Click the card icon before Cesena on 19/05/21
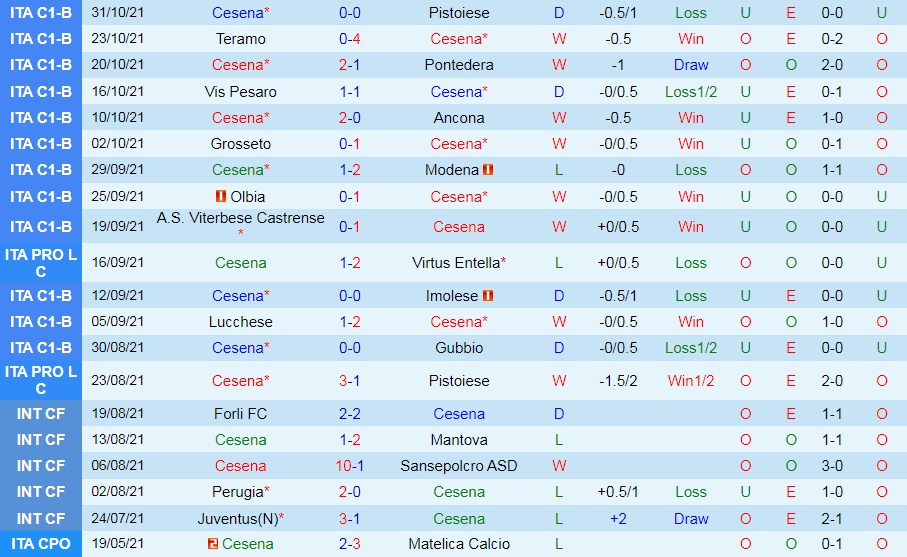Image resolution: width=907 pixels, height=557 pixels. click(212, 544)
